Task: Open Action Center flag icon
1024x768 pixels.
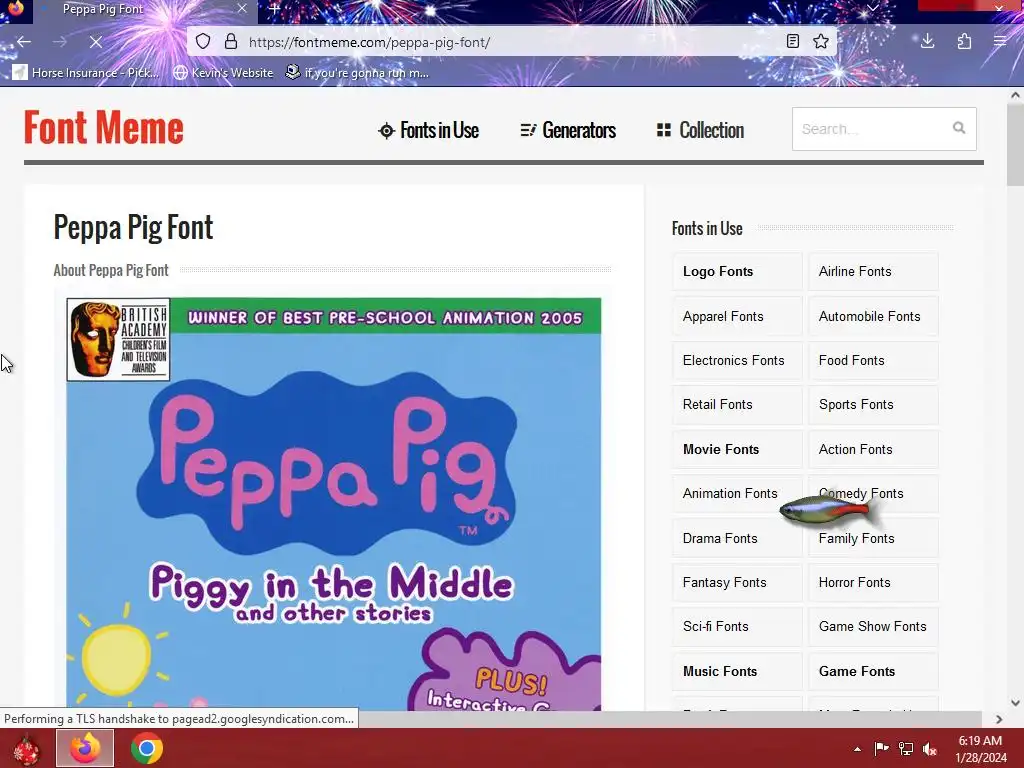Action: click(881, 749)
